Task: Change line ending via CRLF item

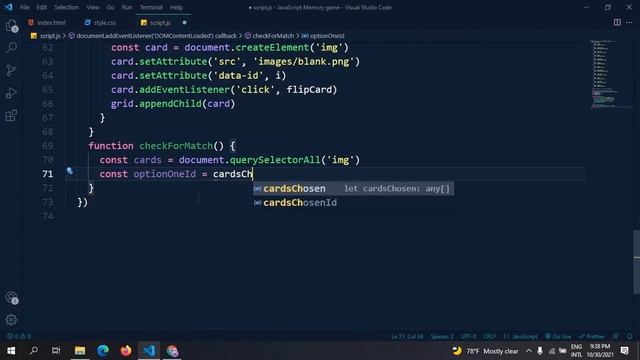Action: point(489,336)
